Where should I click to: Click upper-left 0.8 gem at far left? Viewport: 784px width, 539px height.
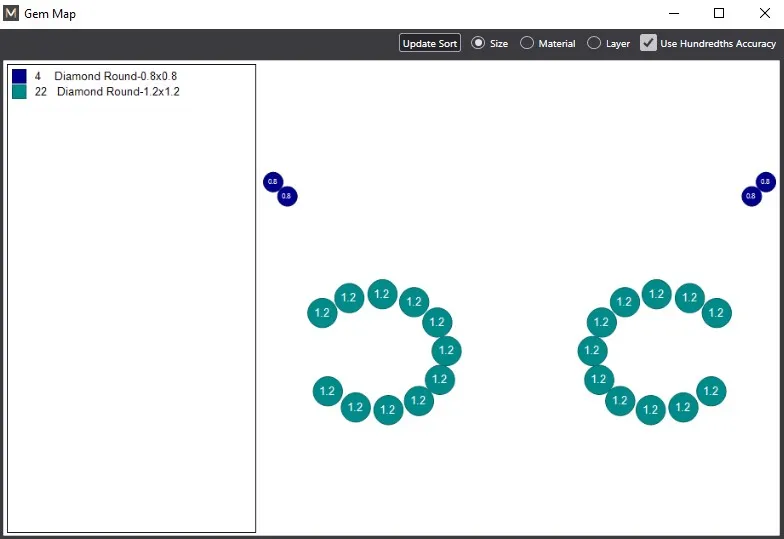(273, 182)
